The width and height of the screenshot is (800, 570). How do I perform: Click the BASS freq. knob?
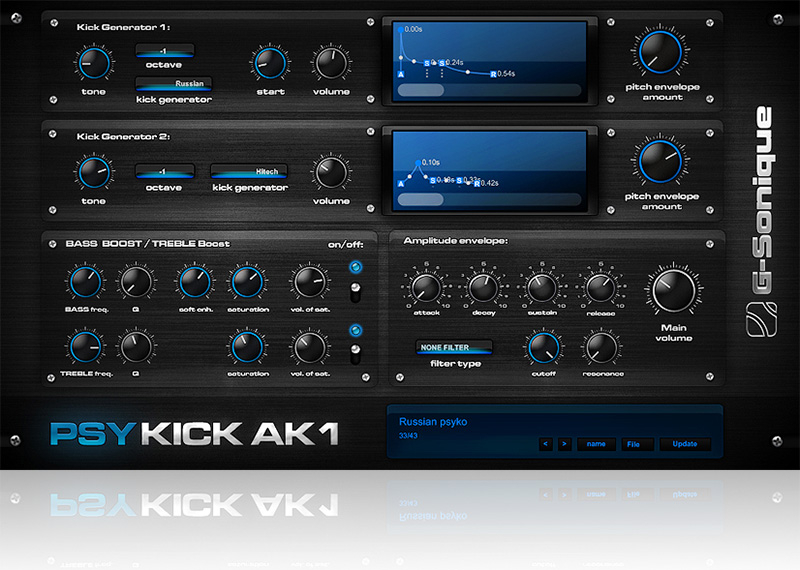pyautogui.click(x=86, y=284)
